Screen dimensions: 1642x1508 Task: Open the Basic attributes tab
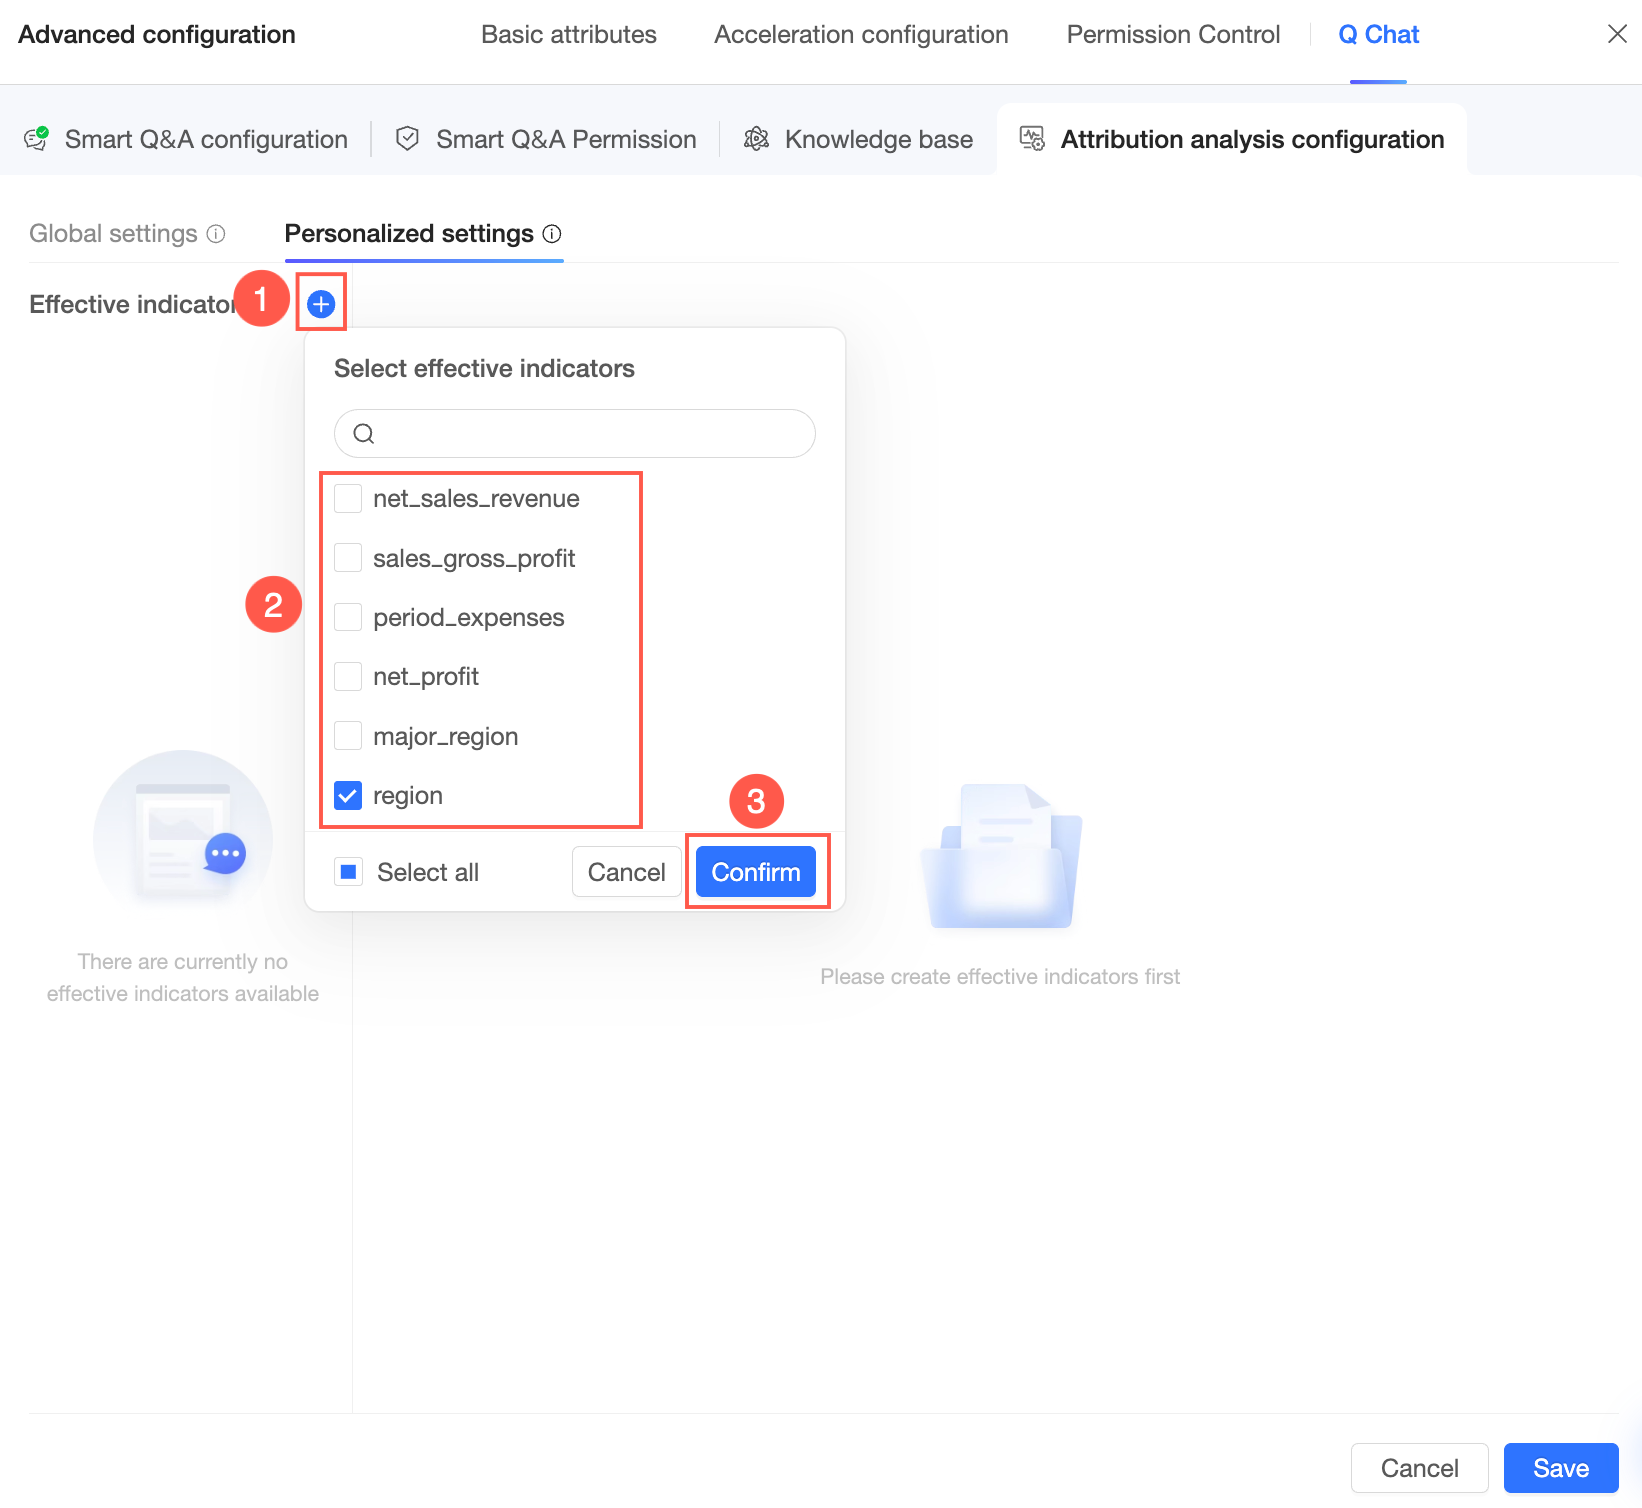pyautogui.click(x=569, y=35)
